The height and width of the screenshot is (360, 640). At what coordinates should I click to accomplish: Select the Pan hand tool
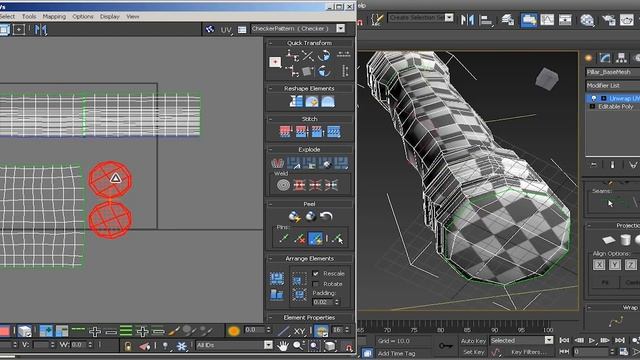click(282, 346)
